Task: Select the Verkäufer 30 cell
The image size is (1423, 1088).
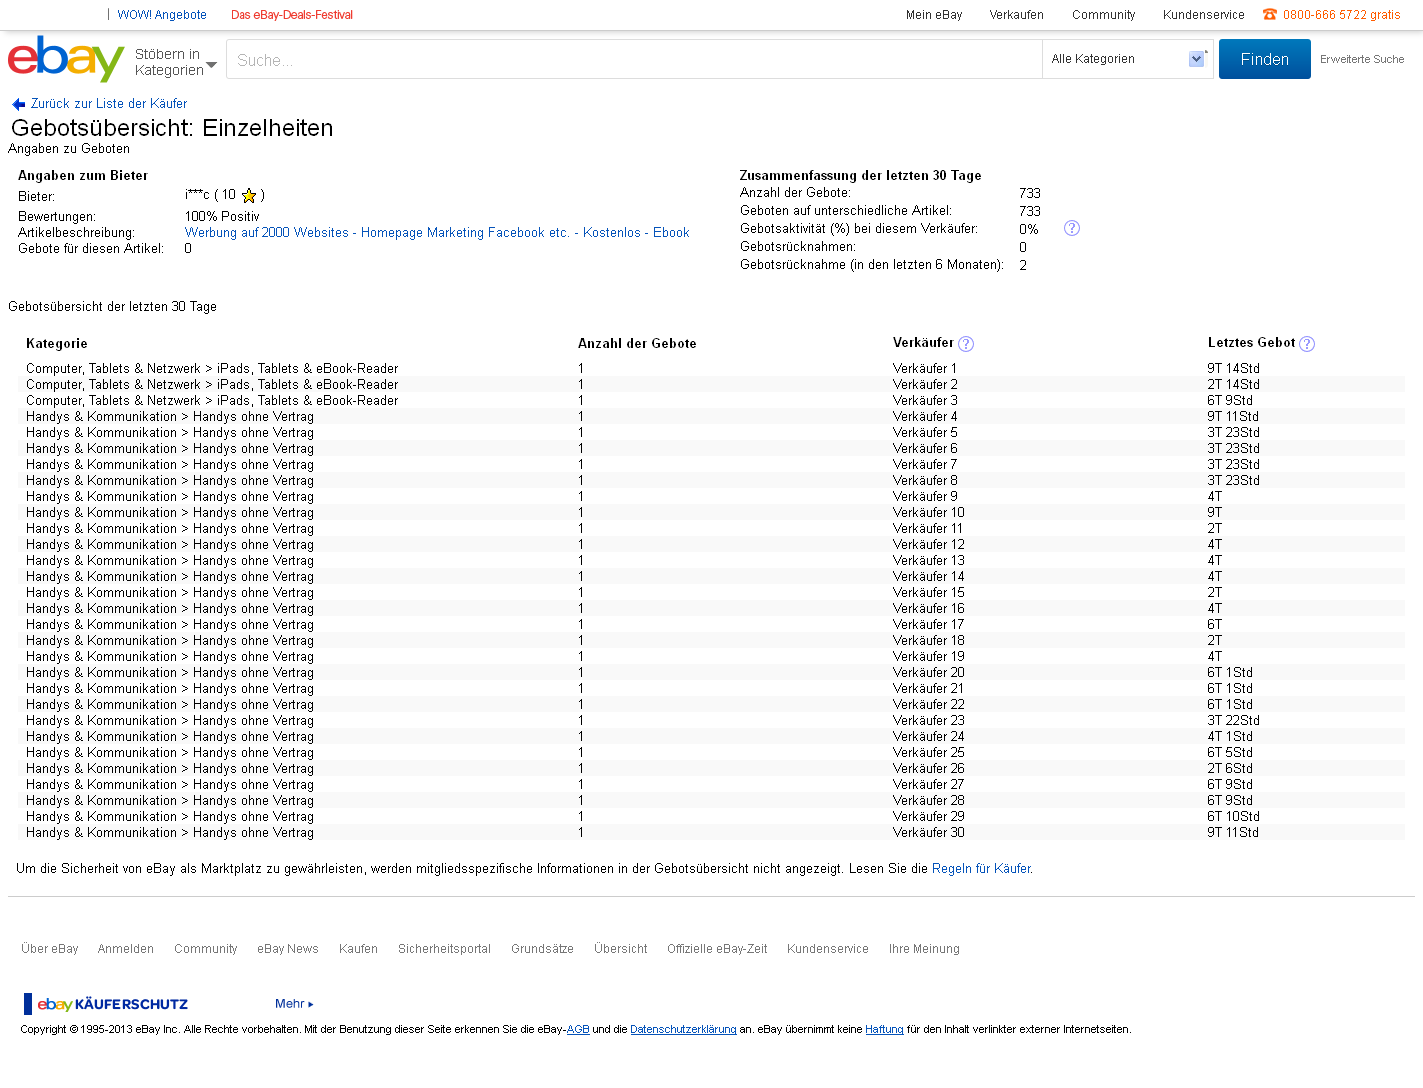Action: pyautogui.click(x=929, y=833)
